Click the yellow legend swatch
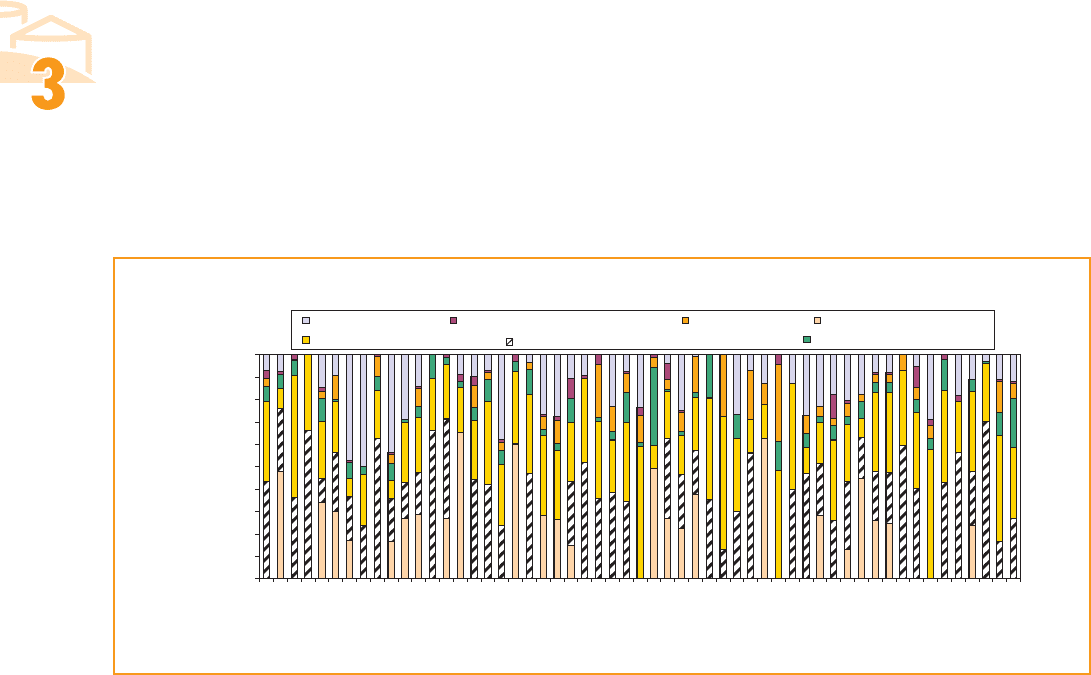1091x675 pixels. point(305,340)
